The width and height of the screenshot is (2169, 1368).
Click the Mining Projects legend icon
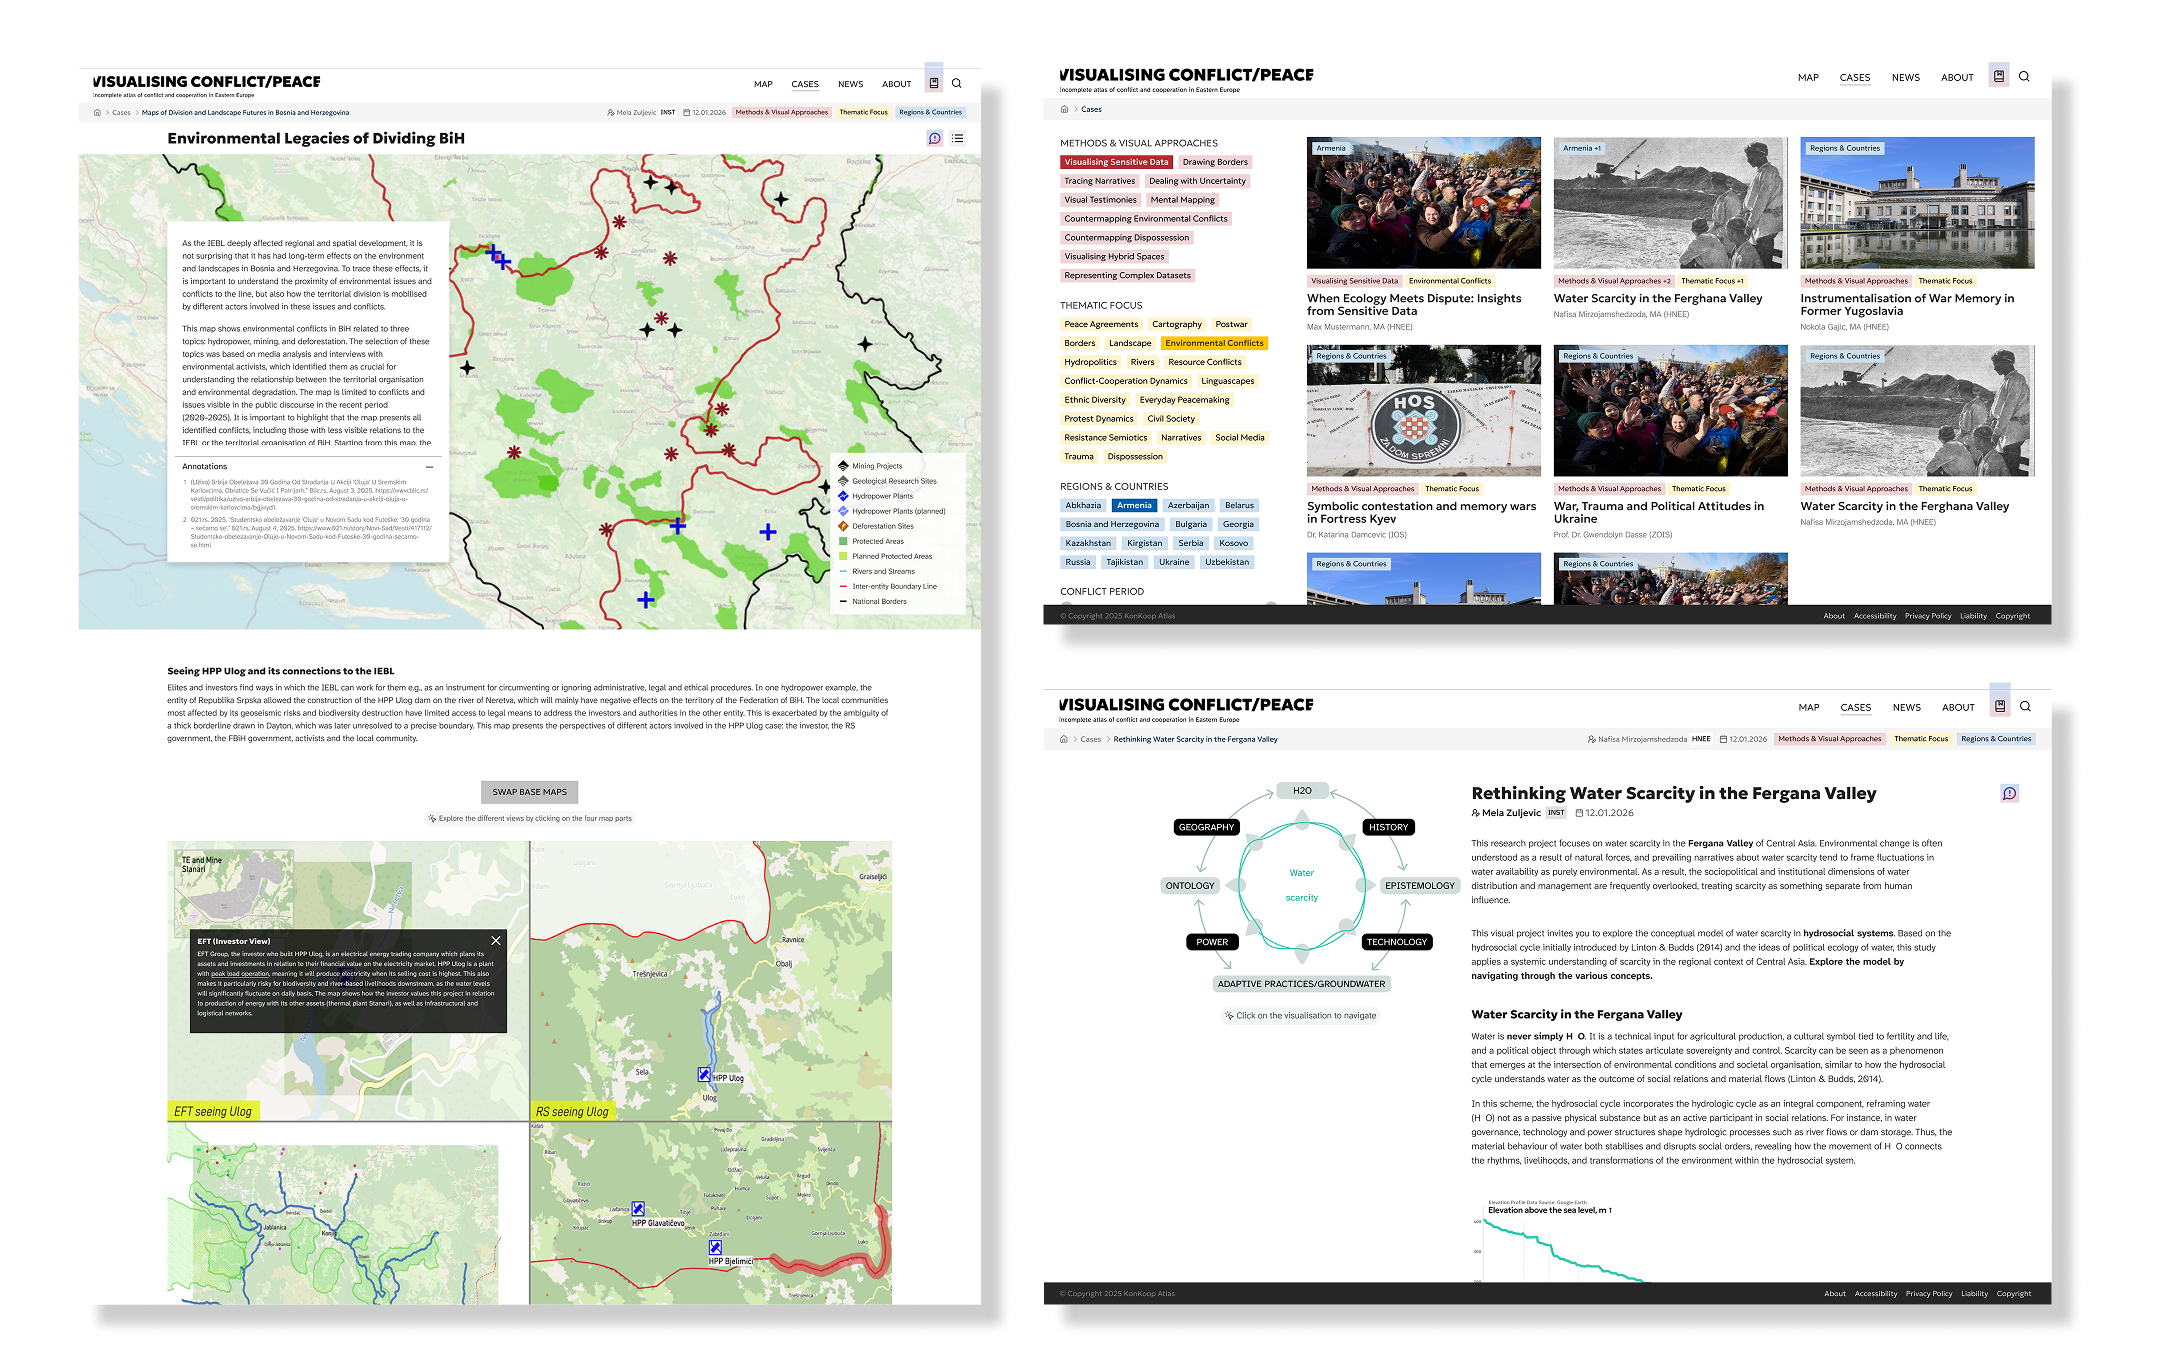[x=843, y=466]
